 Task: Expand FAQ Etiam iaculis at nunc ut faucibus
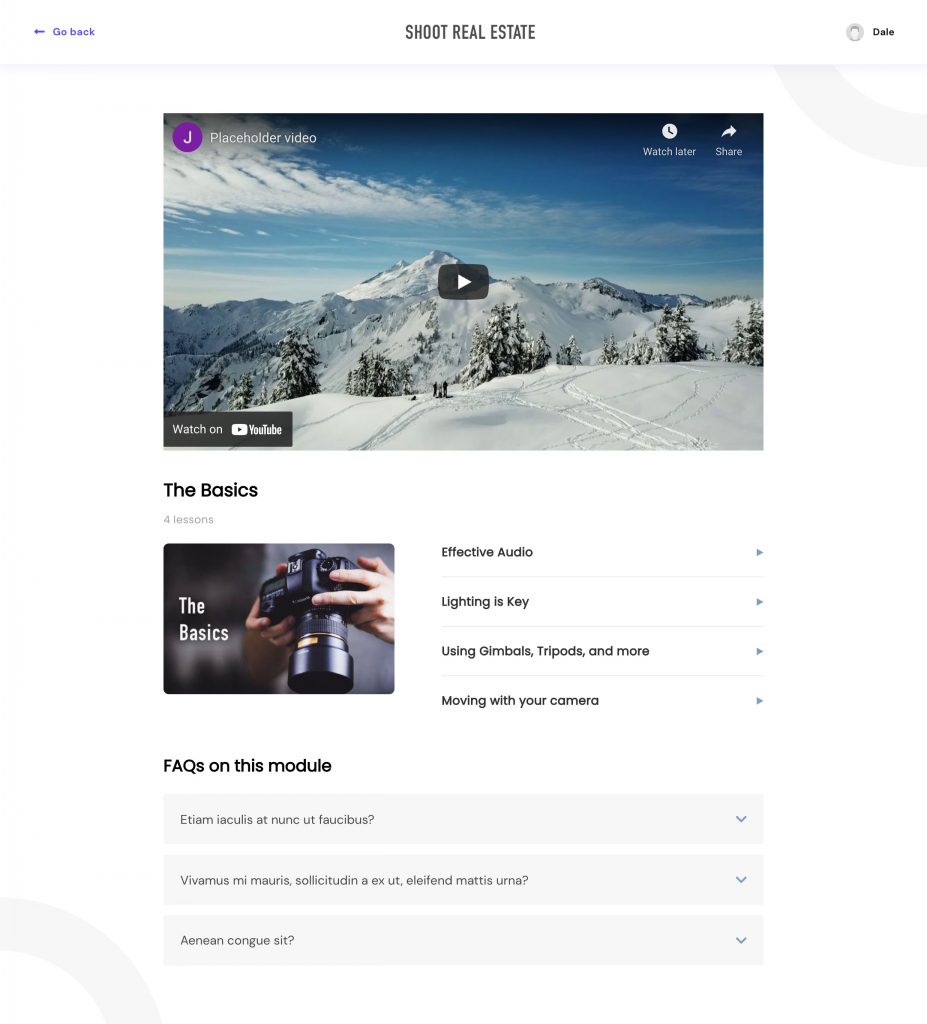coord(463,819)
